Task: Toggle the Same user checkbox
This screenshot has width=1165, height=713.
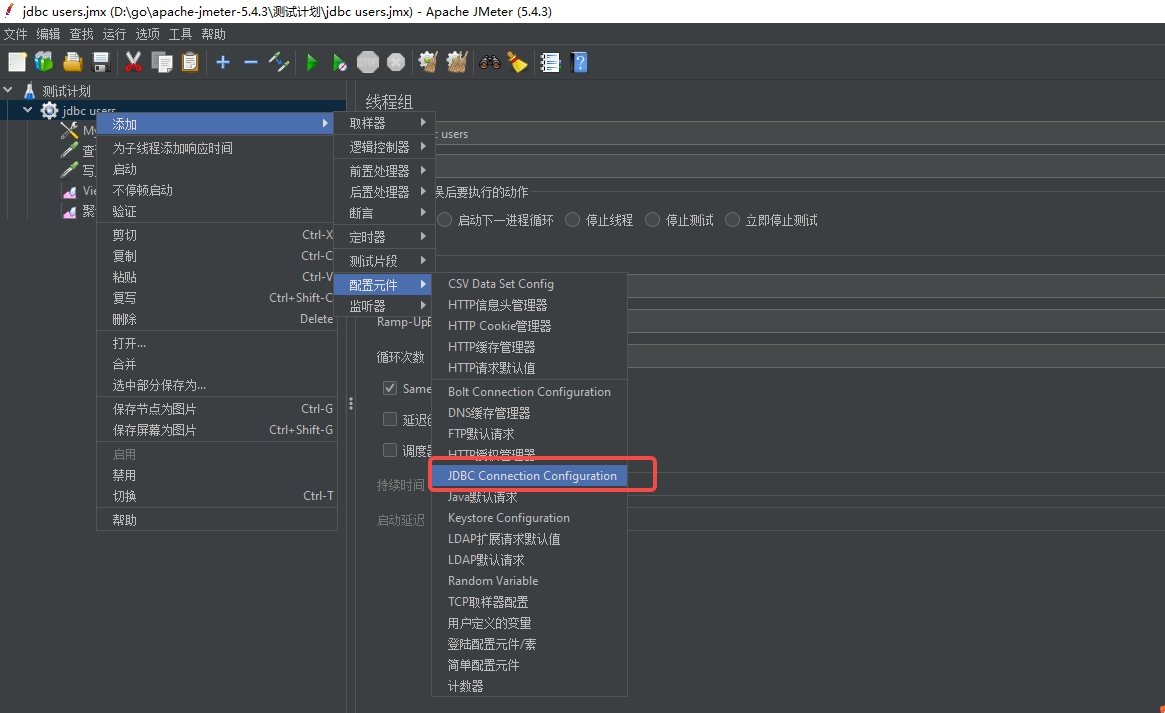Action: click(x=390, y=388)
